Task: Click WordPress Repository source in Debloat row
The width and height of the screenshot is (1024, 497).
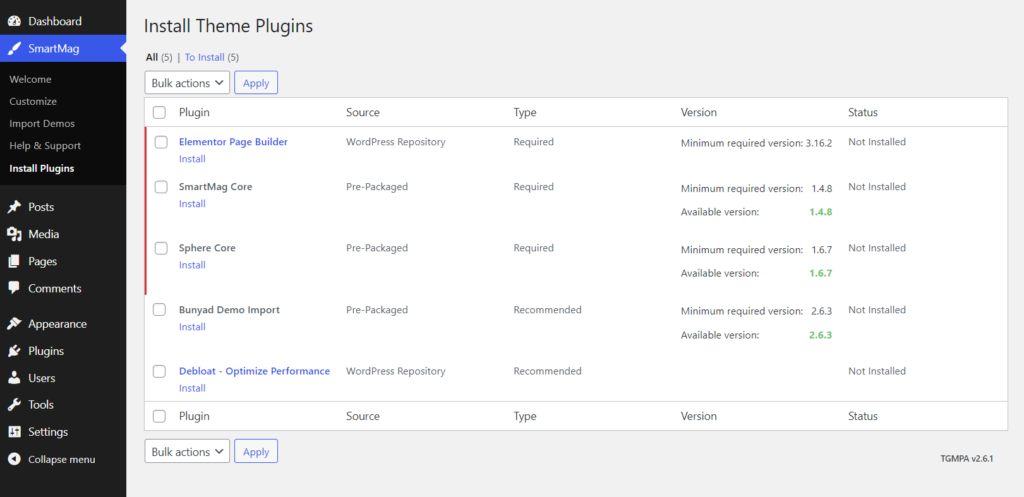Action: 396,371
